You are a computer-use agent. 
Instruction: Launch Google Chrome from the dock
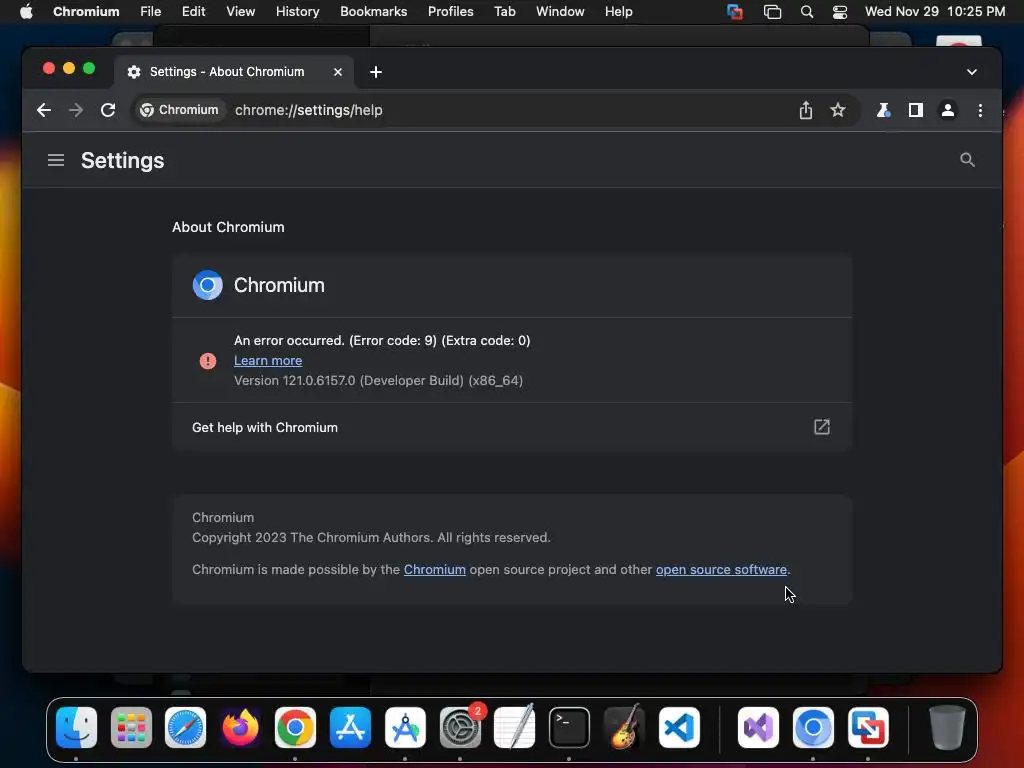click(x=295, y=728)
